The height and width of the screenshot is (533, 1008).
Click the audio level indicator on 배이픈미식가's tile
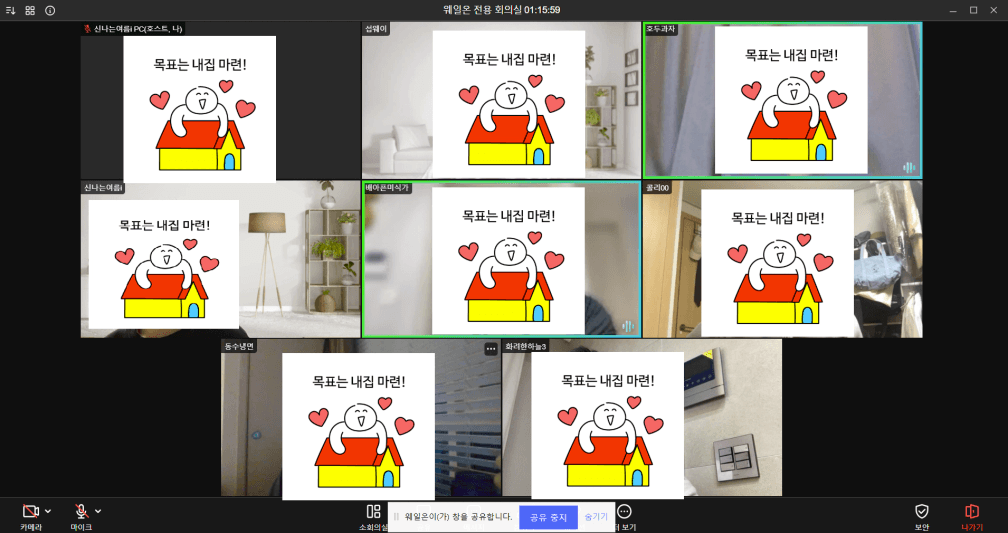[628, 327]
